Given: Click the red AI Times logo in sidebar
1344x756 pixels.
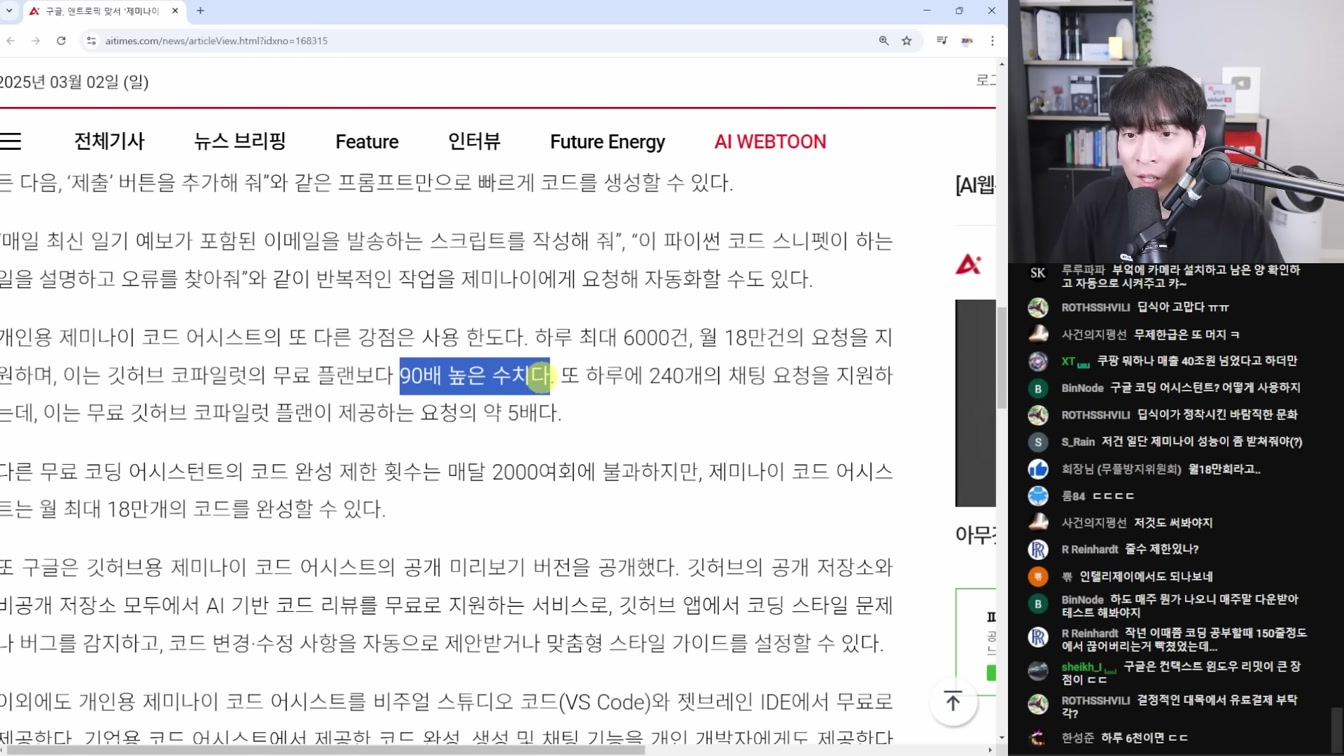Looking at the screenshot, I should 968,264.
